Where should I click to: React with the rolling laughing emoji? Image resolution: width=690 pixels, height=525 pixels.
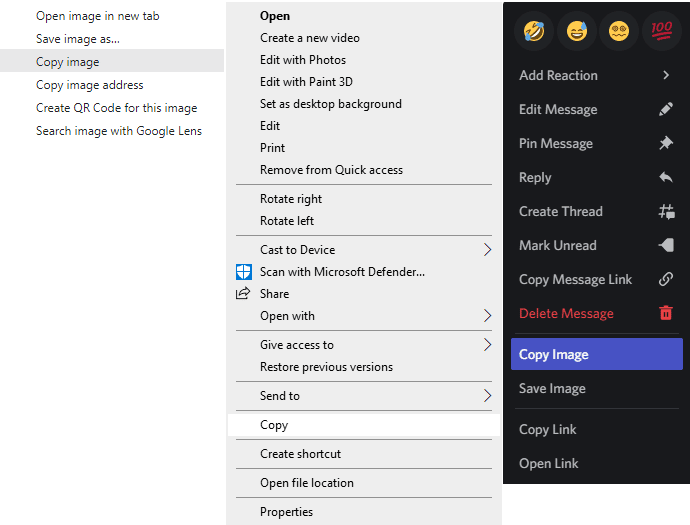(x=534, y=31)
